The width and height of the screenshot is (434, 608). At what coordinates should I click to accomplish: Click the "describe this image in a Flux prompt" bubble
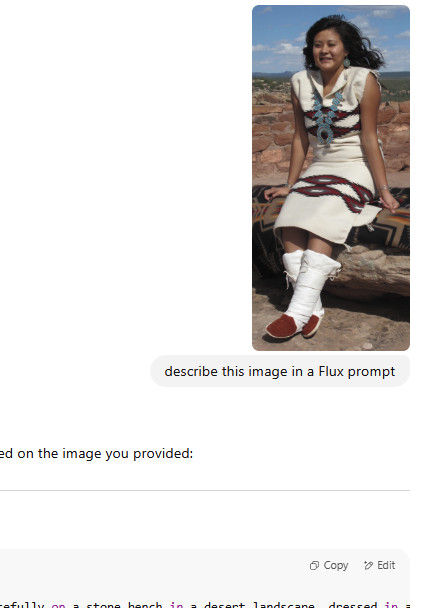[280, 371]
